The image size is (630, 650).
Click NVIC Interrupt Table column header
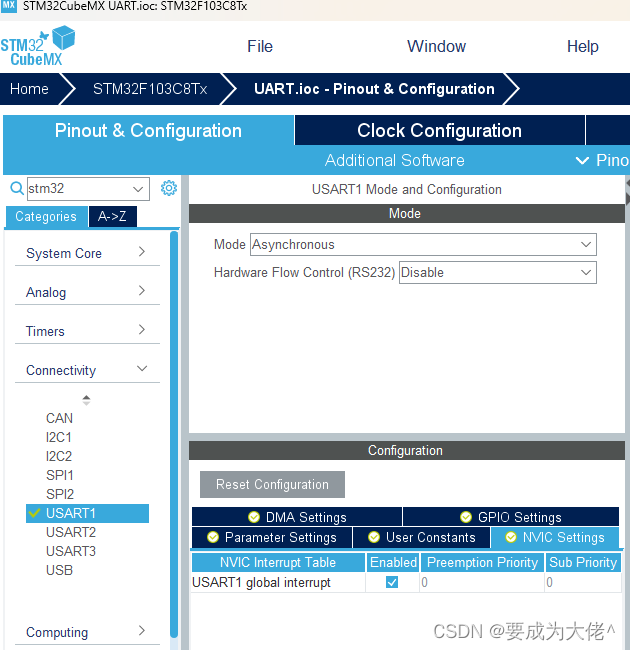(x=278, y=563)
